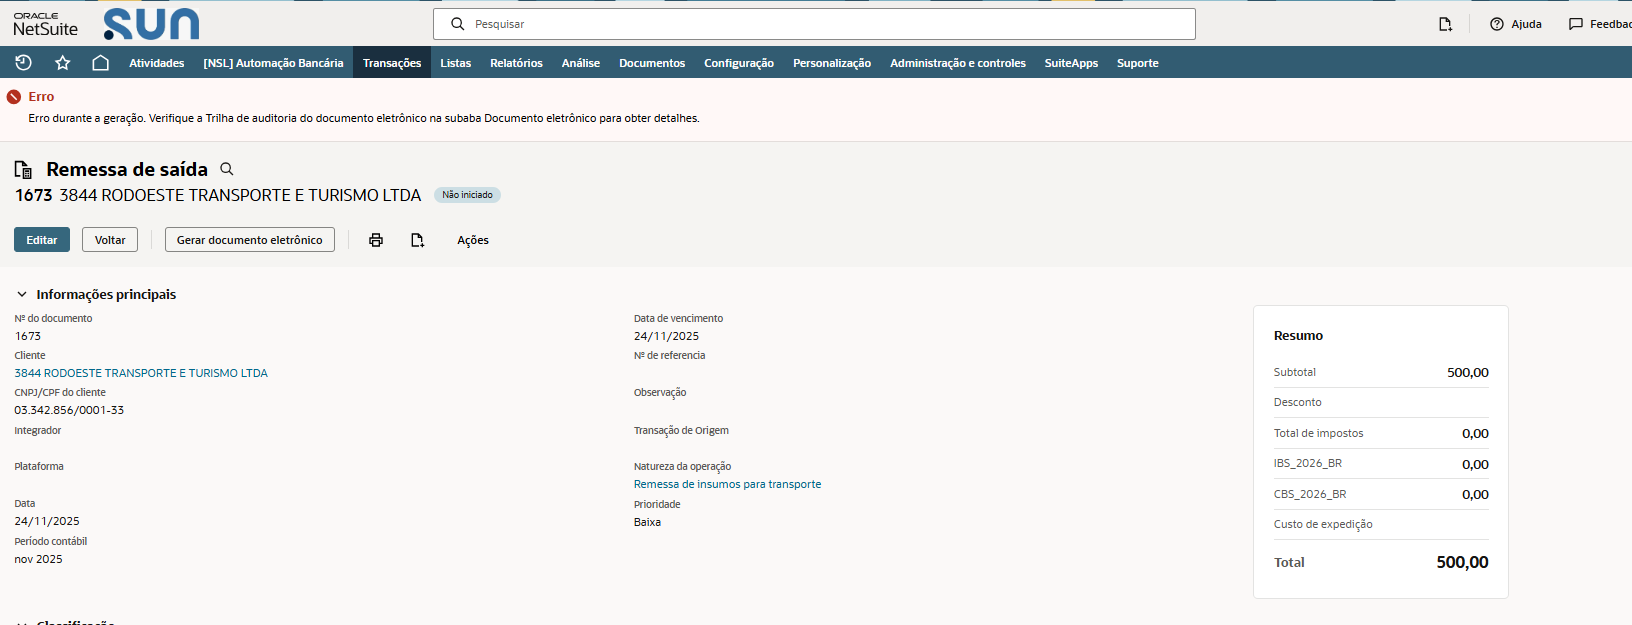Open the [NSL] Automação Bancária menu
Screen dimensions: 1632x625
(273, 63)
